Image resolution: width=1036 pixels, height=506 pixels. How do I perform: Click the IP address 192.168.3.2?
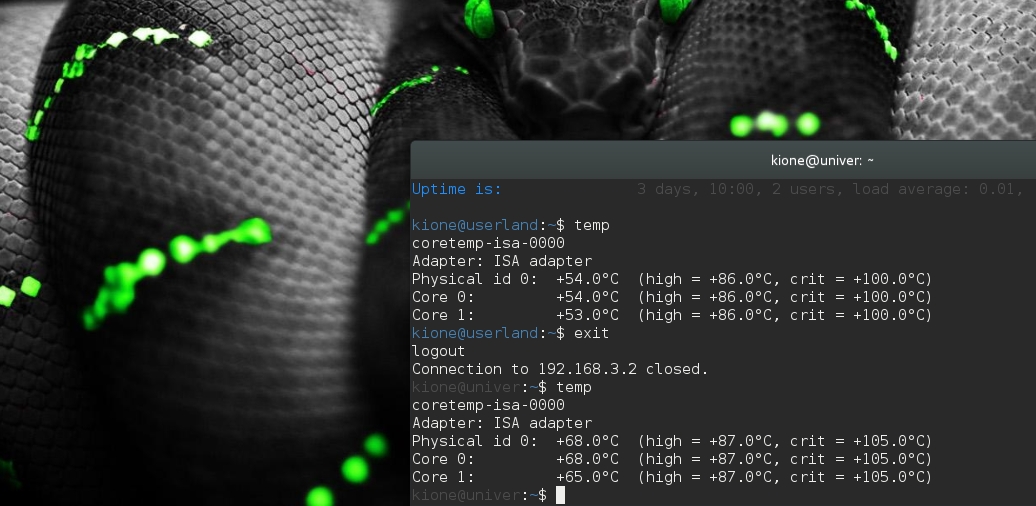coord(589,369)
